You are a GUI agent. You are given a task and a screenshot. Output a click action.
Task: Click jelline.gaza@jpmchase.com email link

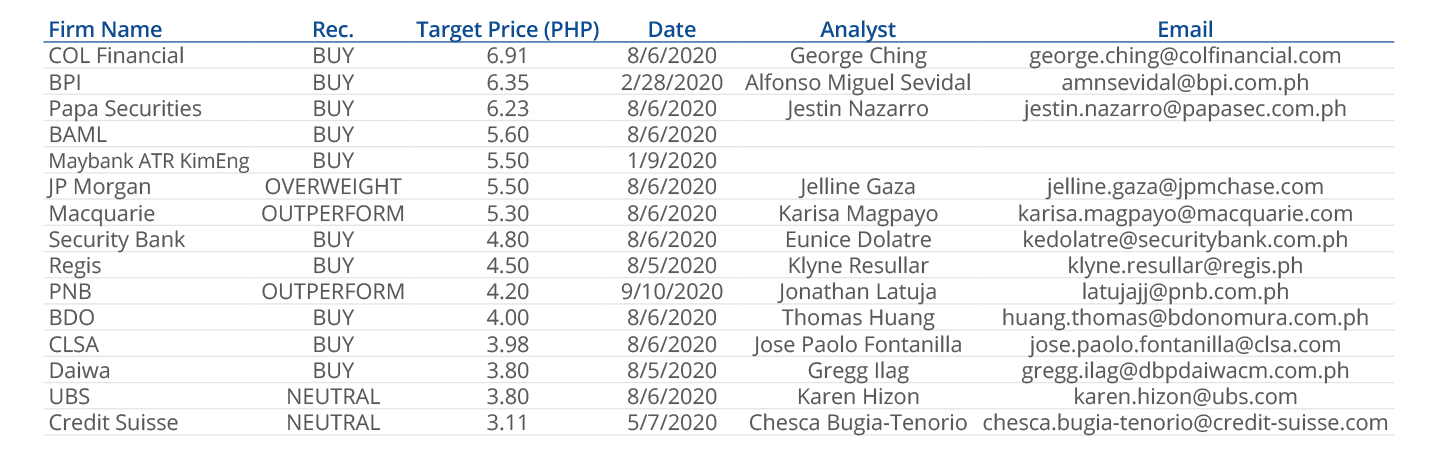[x=1185, y=186]
